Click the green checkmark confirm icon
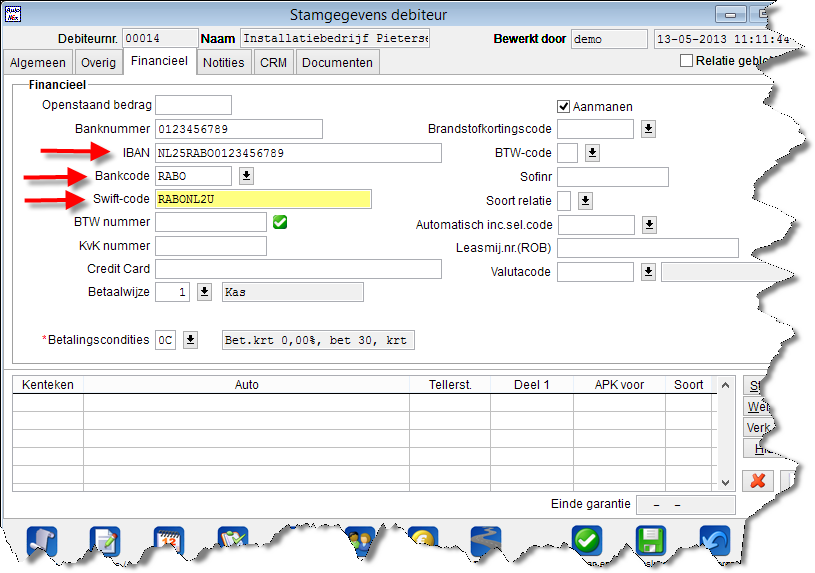Screen dimensions: 815x573 tap(587, 541)
